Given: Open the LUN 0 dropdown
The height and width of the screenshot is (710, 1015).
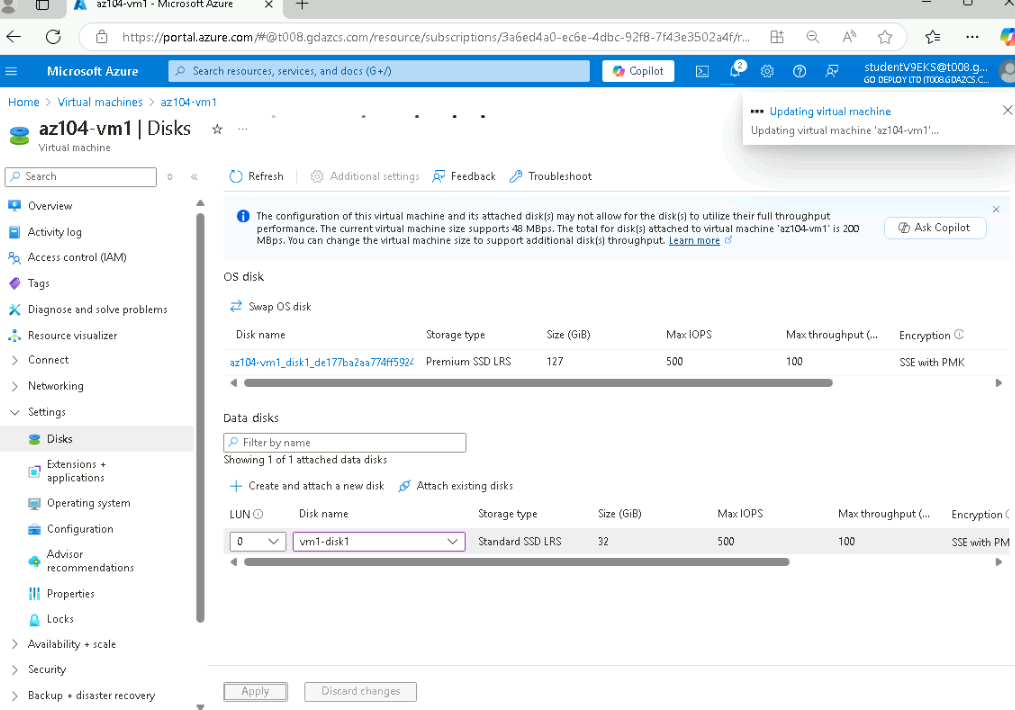Looking at the screenshot, I should [x=258, y=541].
